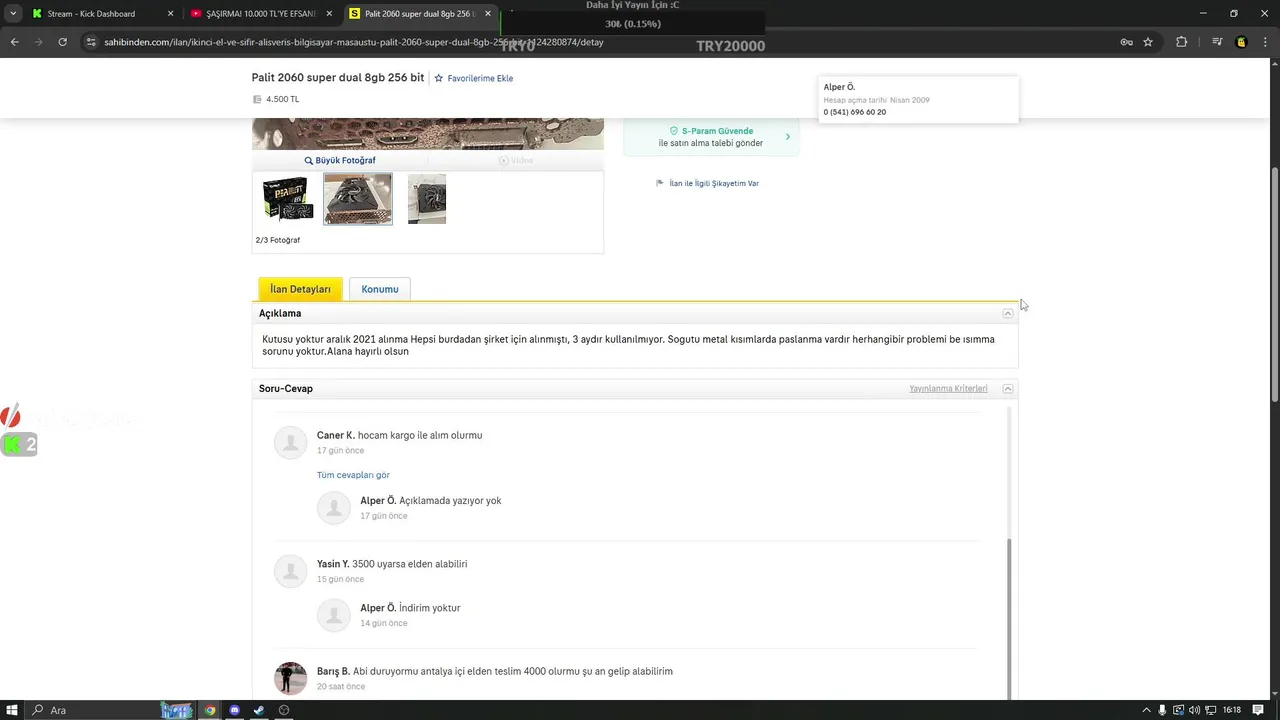This screenshot has height=720, width=1280.
Task: Select the second GPU thumbnail photo
Action: point(358,199)
